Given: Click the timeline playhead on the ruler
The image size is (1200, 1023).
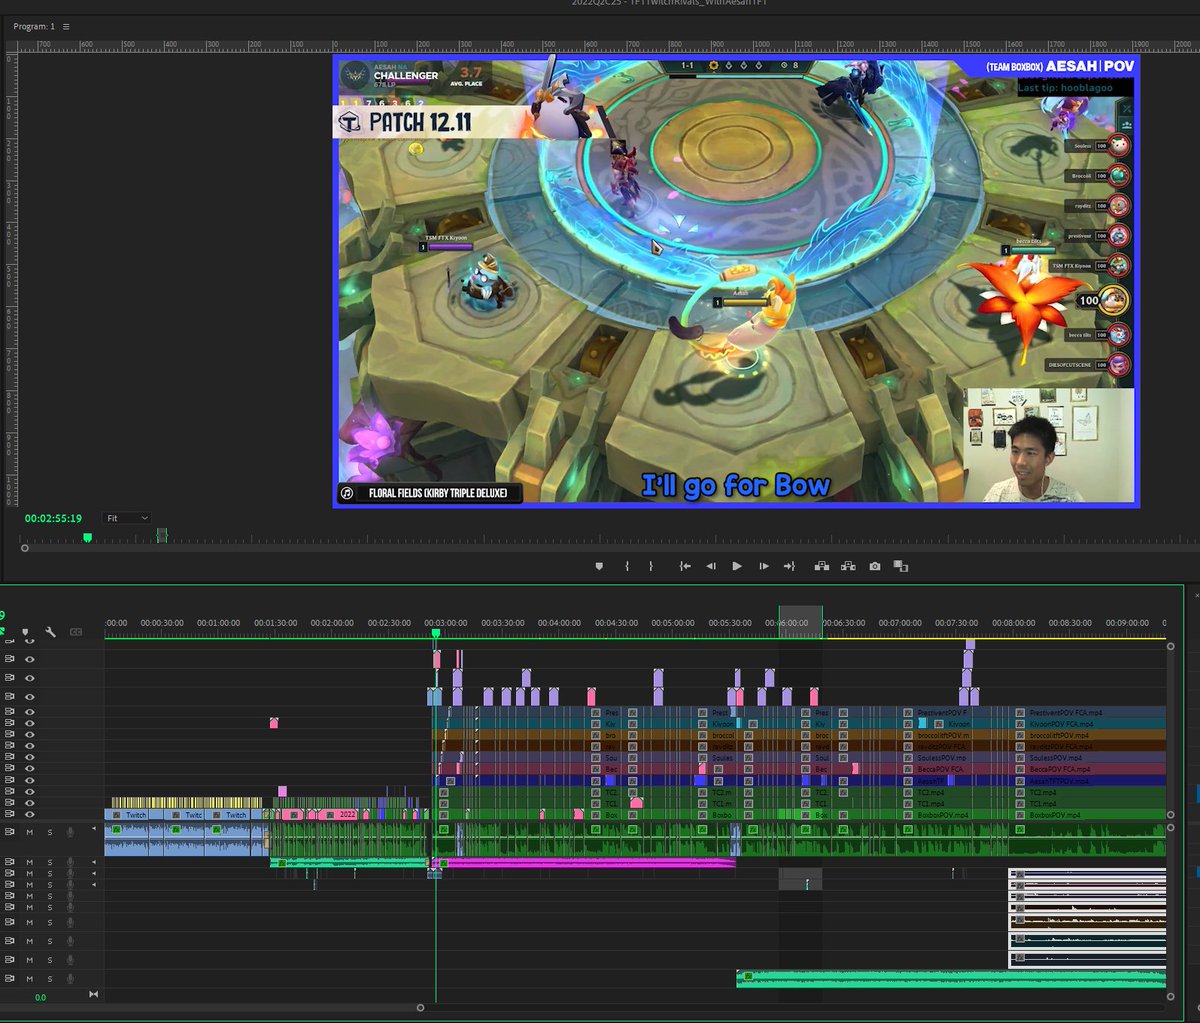Looking at the screenshot, I should (435, 632).
